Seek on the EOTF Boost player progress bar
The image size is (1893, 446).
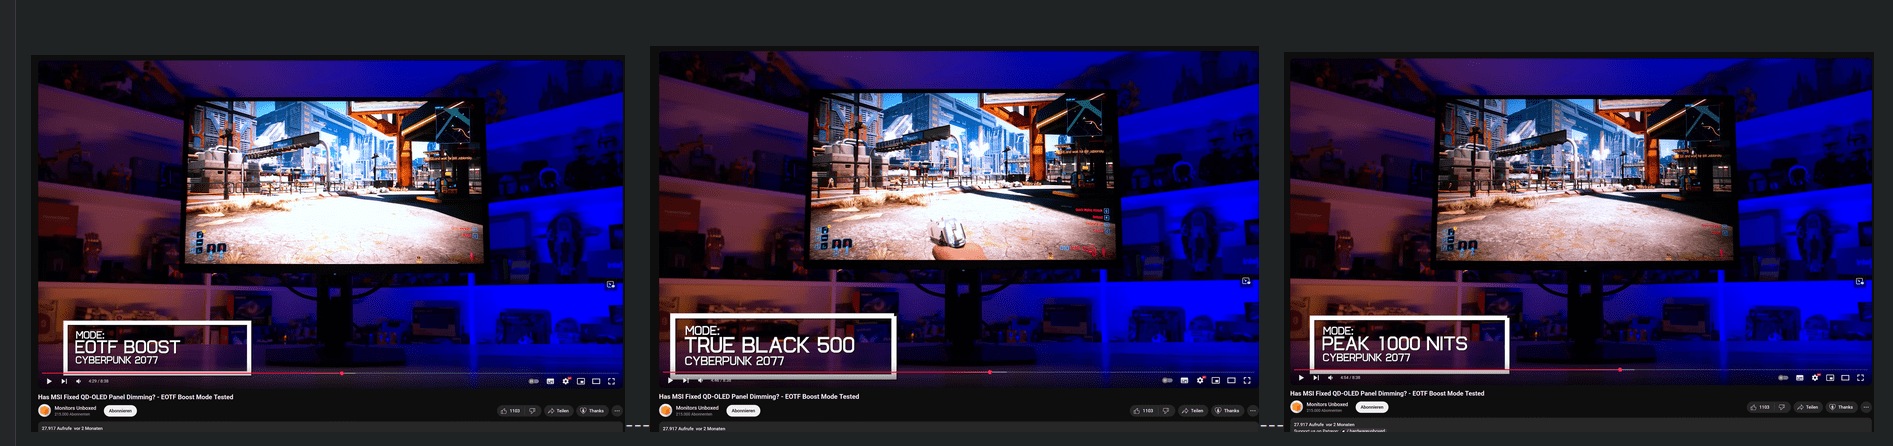(x=330, y=373)
